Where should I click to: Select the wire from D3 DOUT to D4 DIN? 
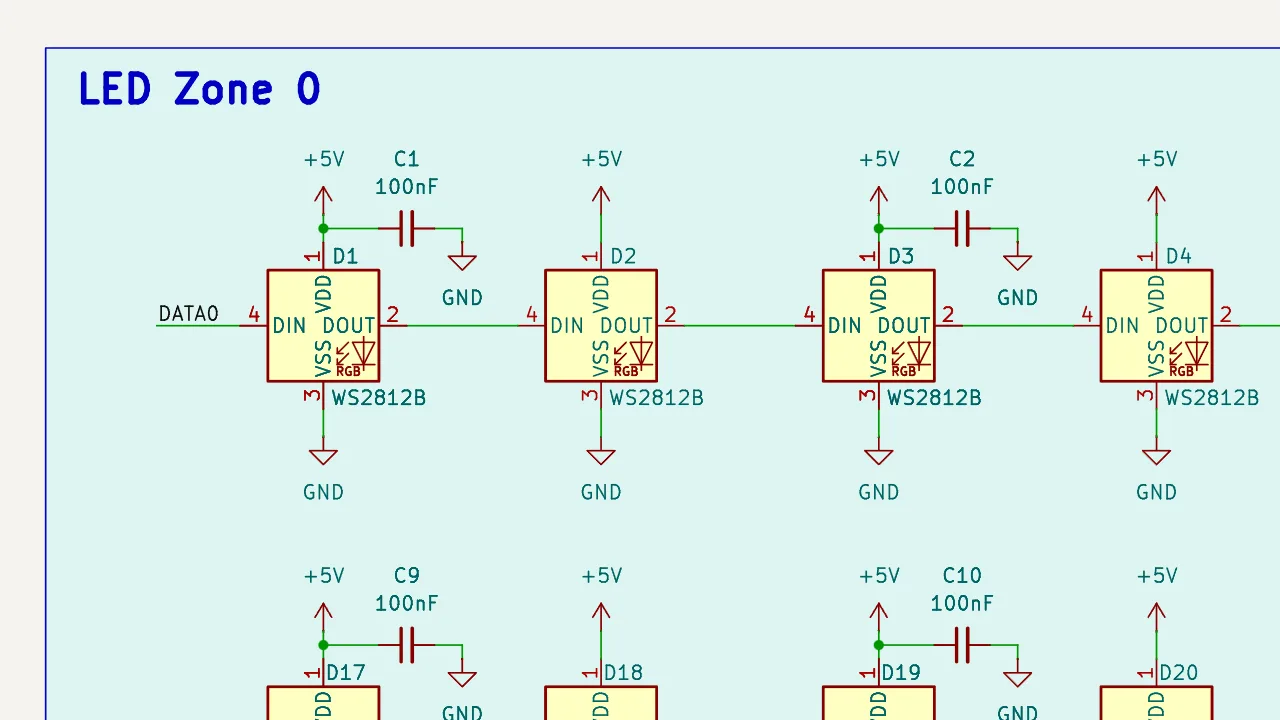pyautogui.click(x=1018, y=326)
